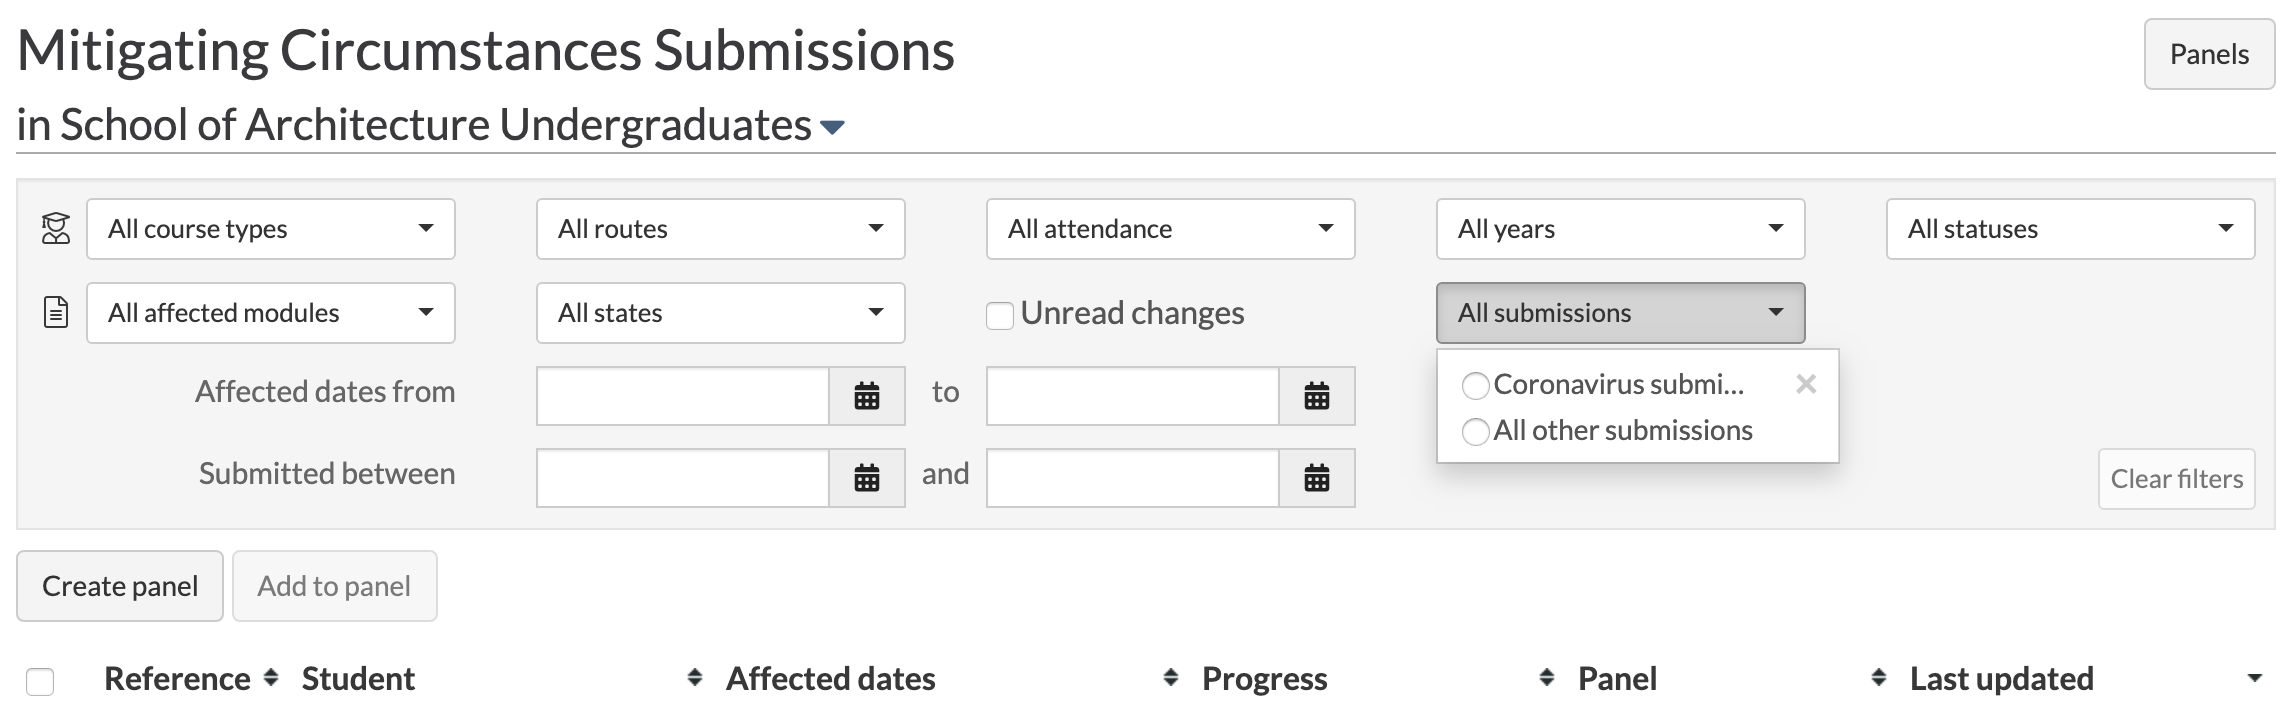Sort by Student column arrows
The image size is (2294, 702).
(x=694, y=678)
